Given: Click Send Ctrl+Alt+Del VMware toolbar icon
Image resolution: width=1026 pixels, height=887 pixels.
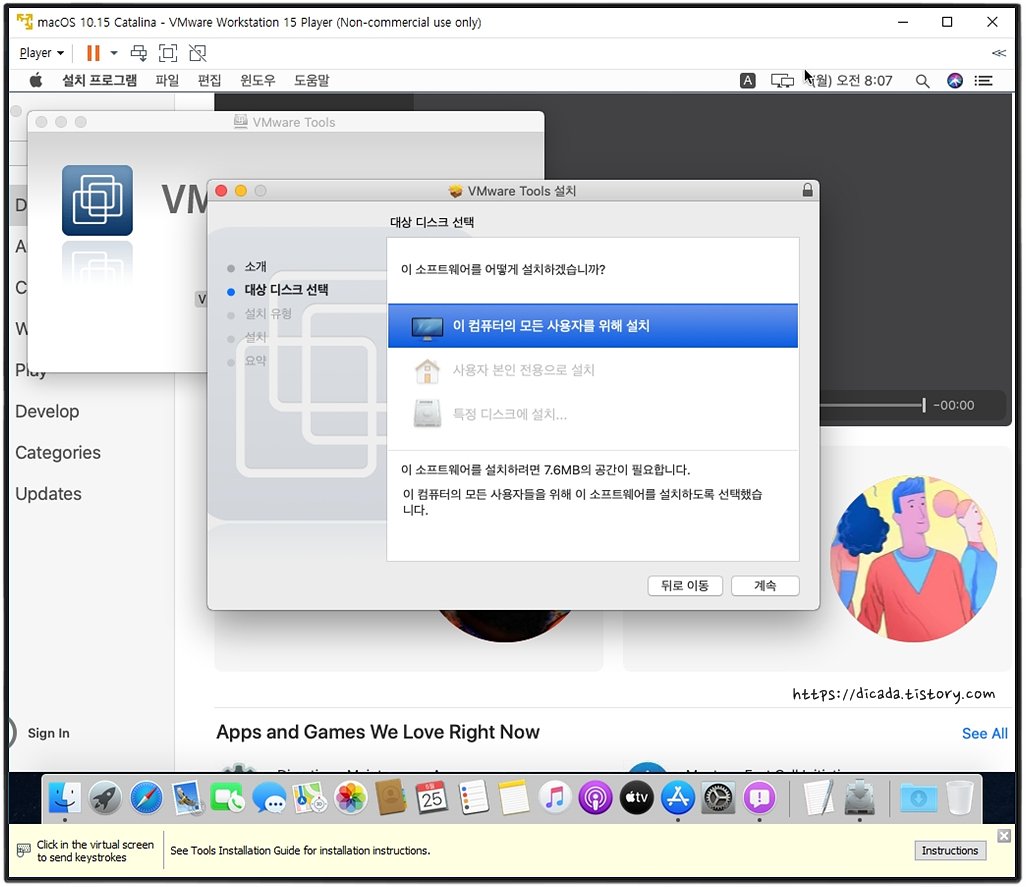Looking at the screenshot, I should (x=139, y=53).
